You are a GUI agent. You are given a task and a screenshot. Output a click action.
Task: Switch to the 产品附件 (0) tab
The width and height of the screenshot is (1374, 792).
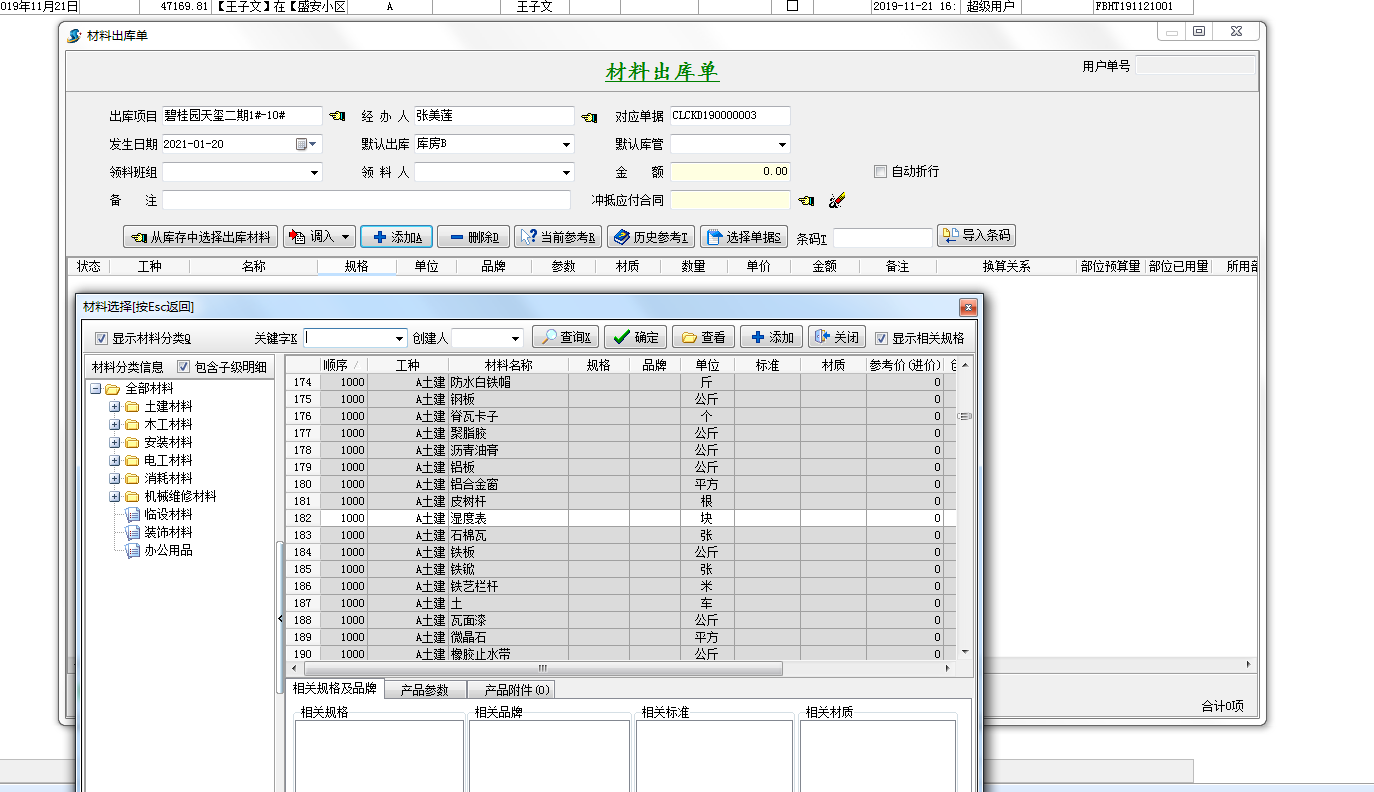pos(517,690)
